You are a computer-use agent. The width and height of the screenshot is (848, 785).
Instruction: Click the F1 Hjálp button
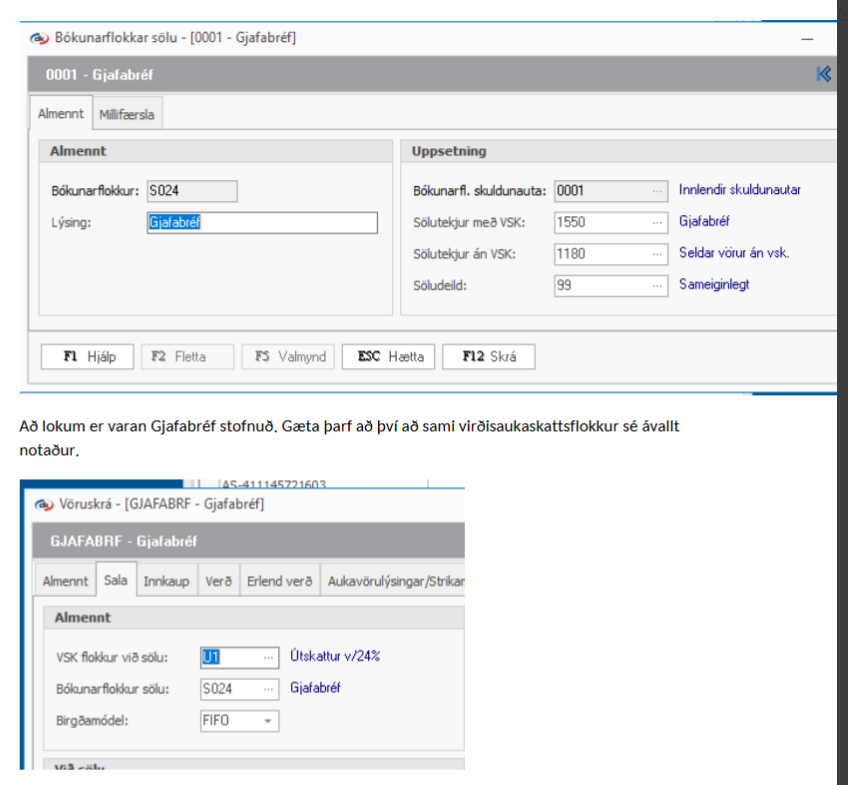point(87,357)
